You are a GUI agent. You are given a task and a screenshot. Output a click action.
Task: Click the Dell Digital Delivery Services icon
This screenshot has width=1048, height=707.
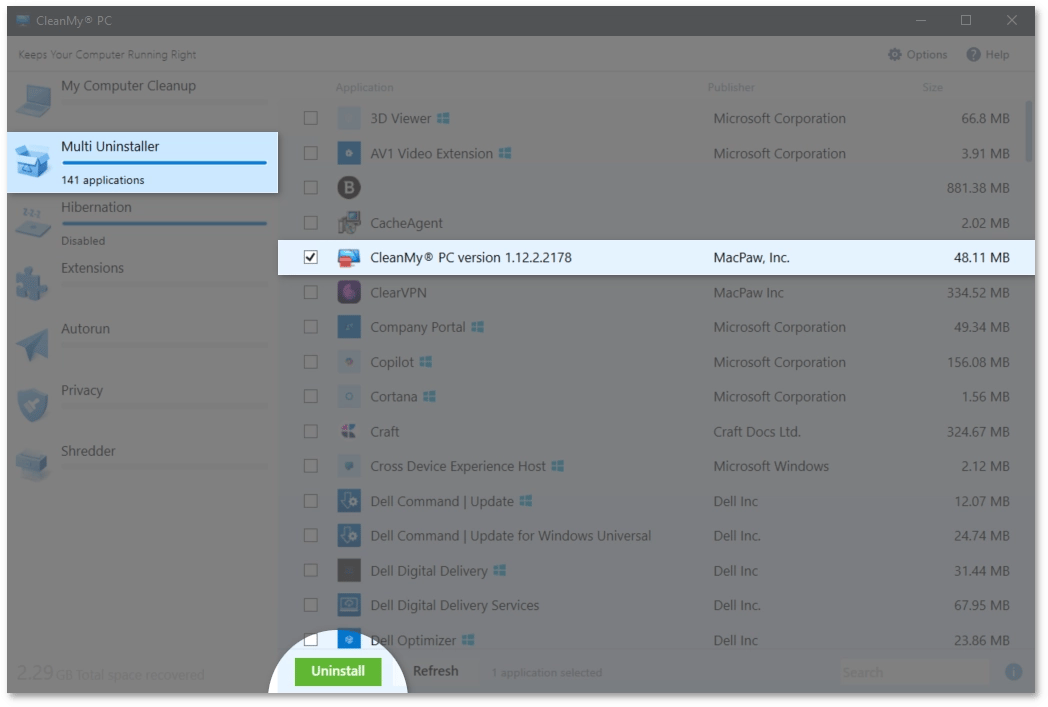click(349, 605)
